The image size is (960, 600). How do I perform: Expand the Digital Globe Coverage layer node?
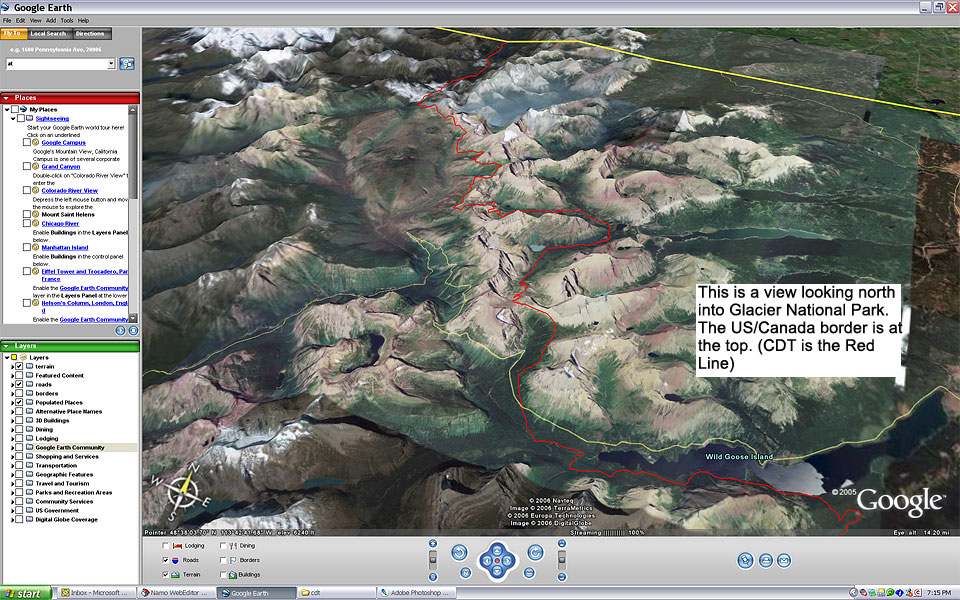[x=12, y=520]
